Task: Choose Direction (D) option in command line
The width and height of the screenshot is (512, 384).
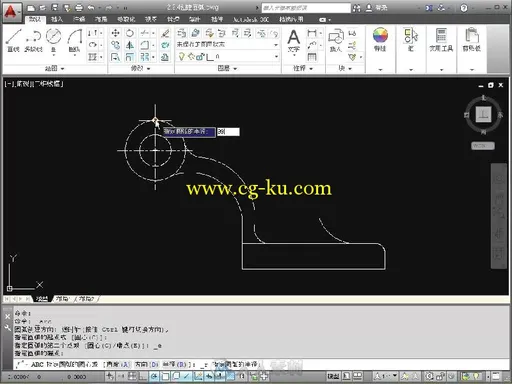Action: pos(147,365)
